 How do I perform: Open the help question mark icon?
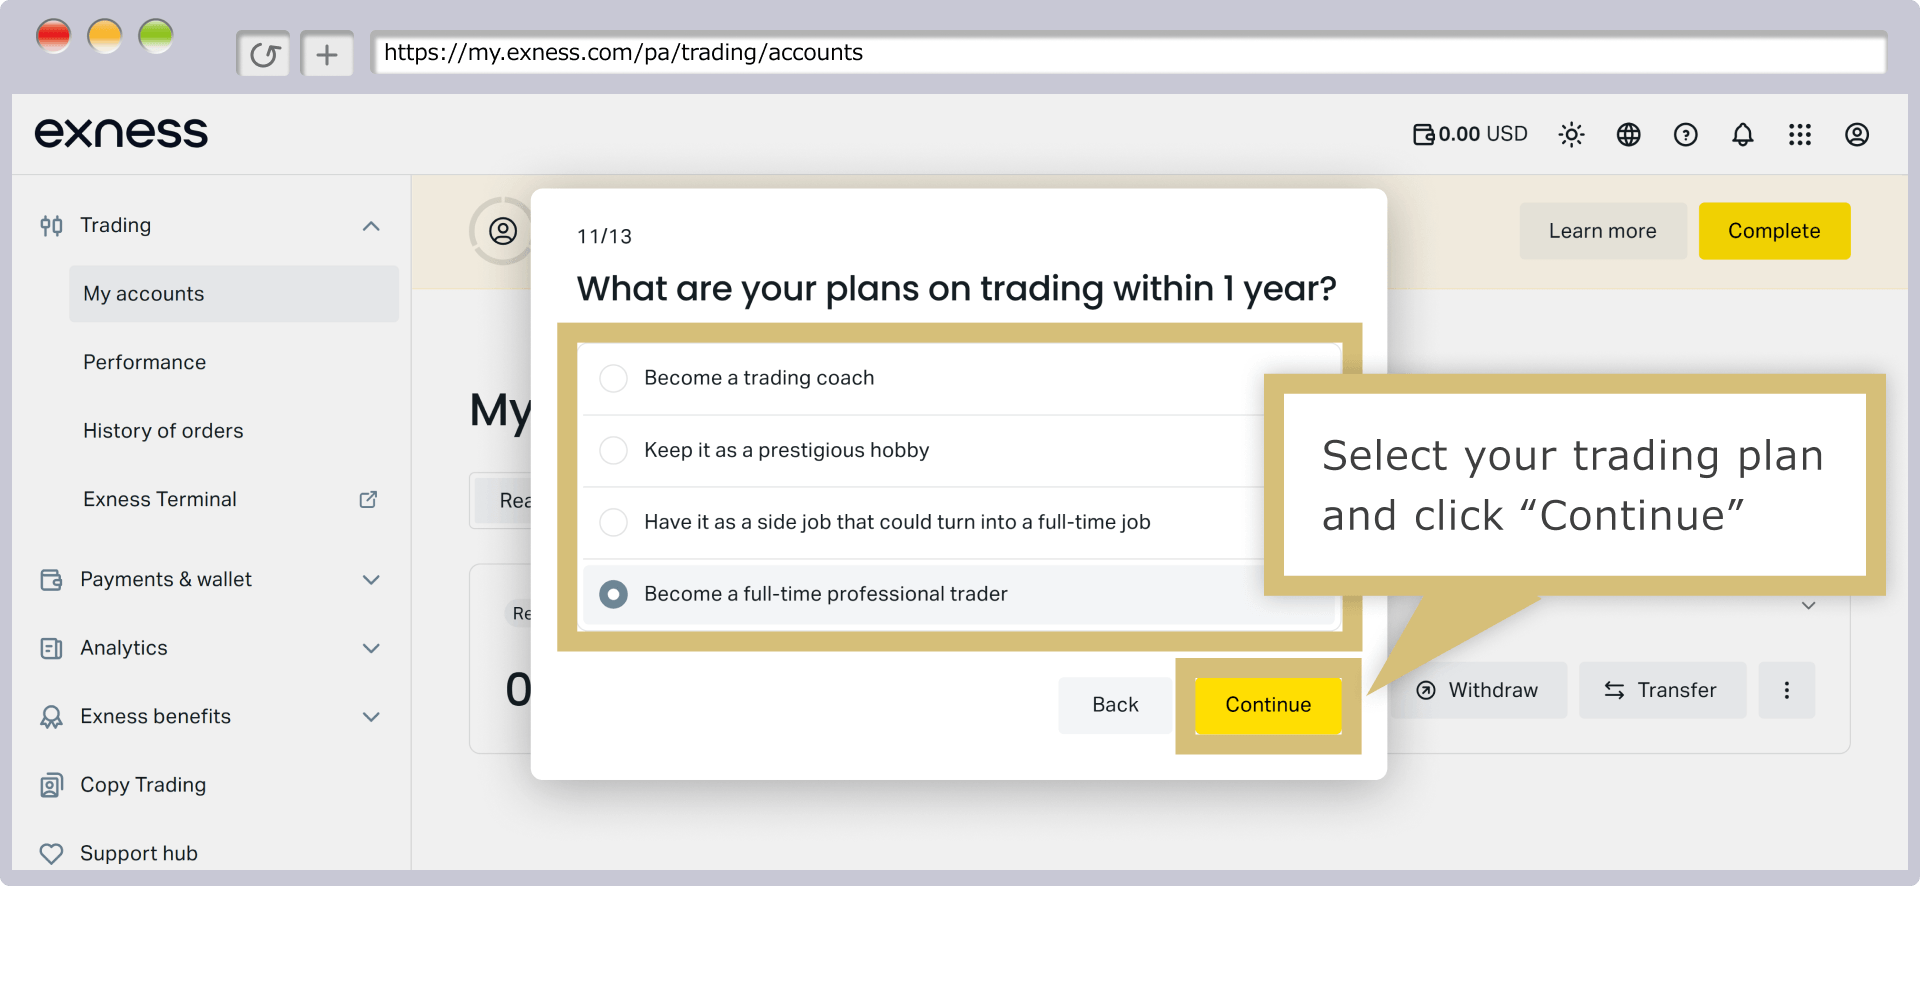[1685, 134]
